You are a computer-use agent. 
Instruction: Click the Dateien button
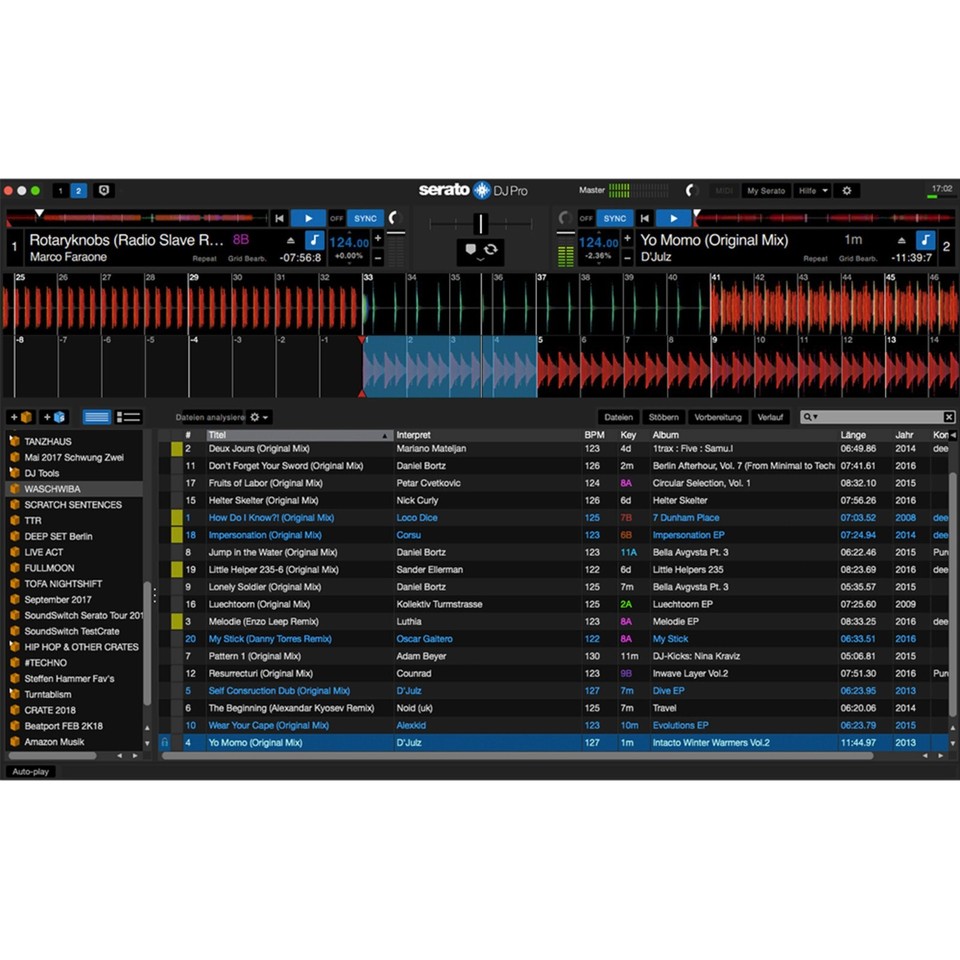(x=618, y=417)
